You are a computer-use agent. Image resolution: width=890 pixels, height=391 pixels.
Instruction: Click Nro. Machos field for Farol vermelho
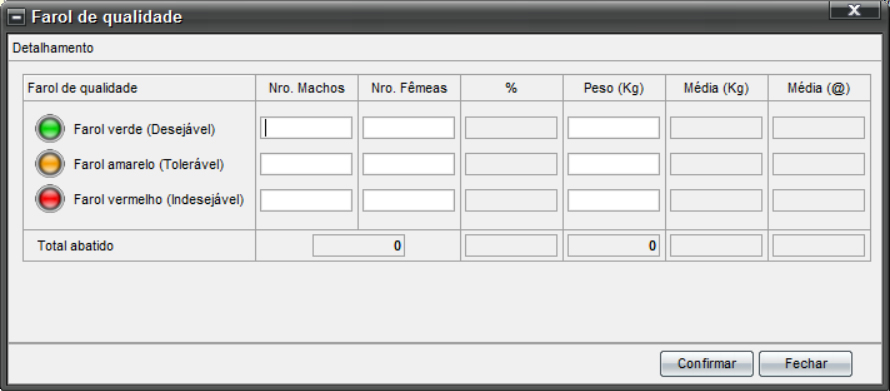pos(307,200)
